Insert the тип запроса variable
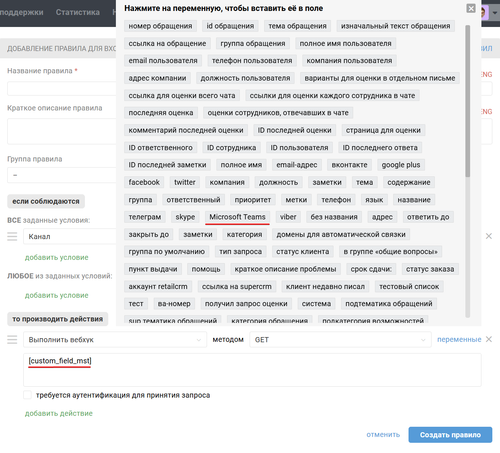The height and width of the screenshot is (453, 500). 240,252
